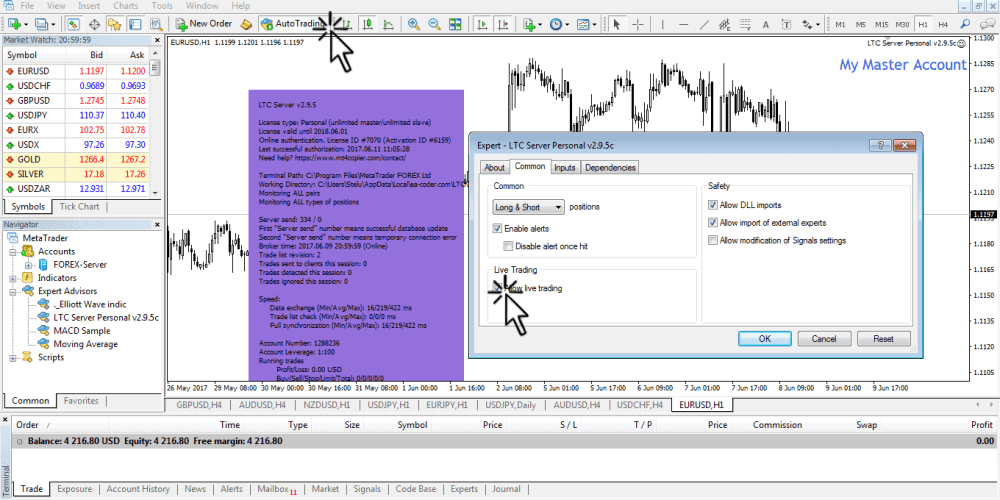Open the search magnifier icon
1000x500 pixels.
(x=966, y=24)
